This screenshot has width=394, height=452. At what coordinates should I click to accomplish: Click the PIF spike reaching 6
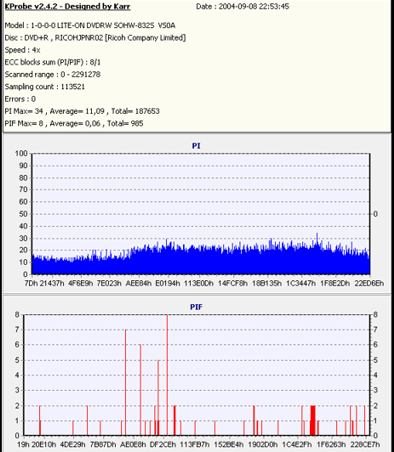click(140, 390)
